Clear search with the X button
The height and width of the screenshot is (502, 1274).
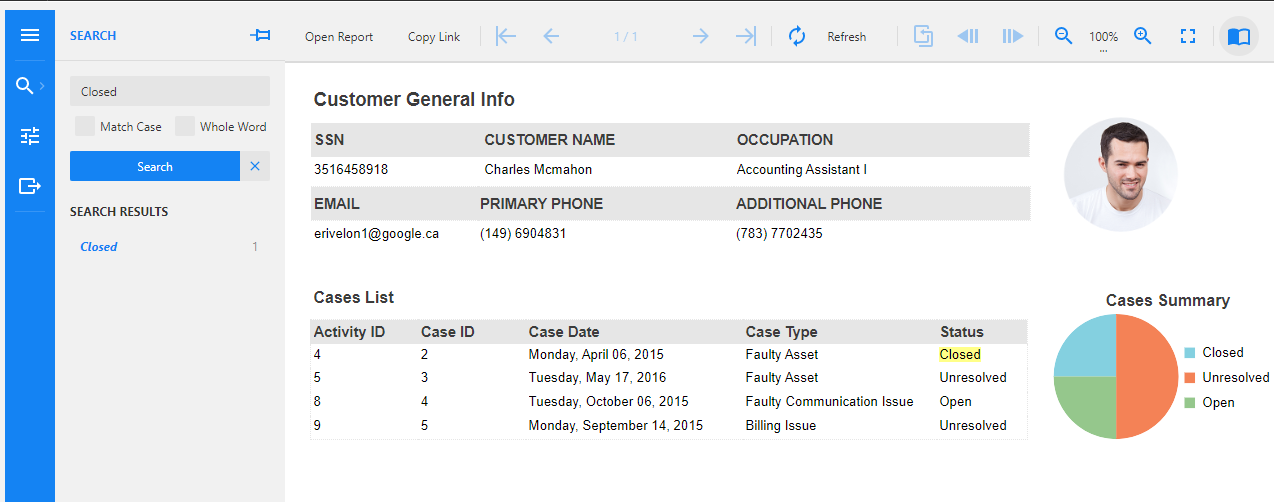255,166
